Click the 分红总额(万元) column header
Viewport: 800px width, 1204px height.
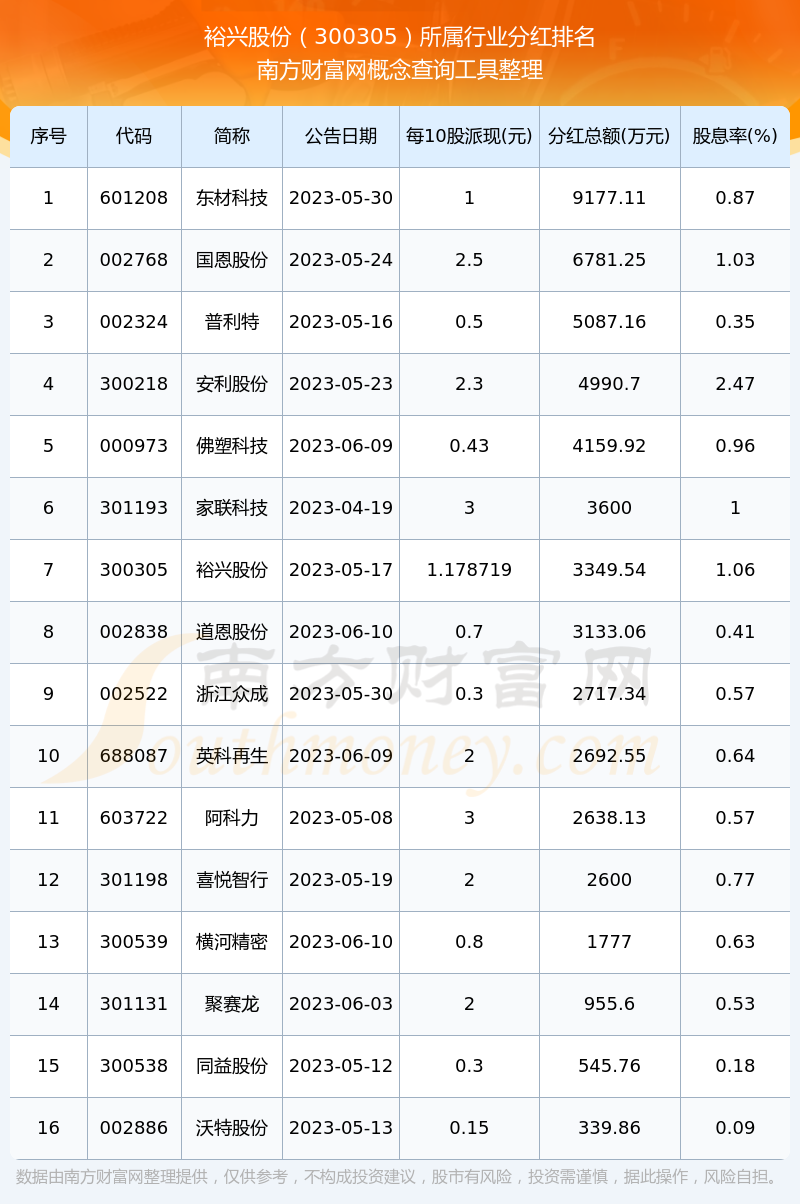click(609, 136)
